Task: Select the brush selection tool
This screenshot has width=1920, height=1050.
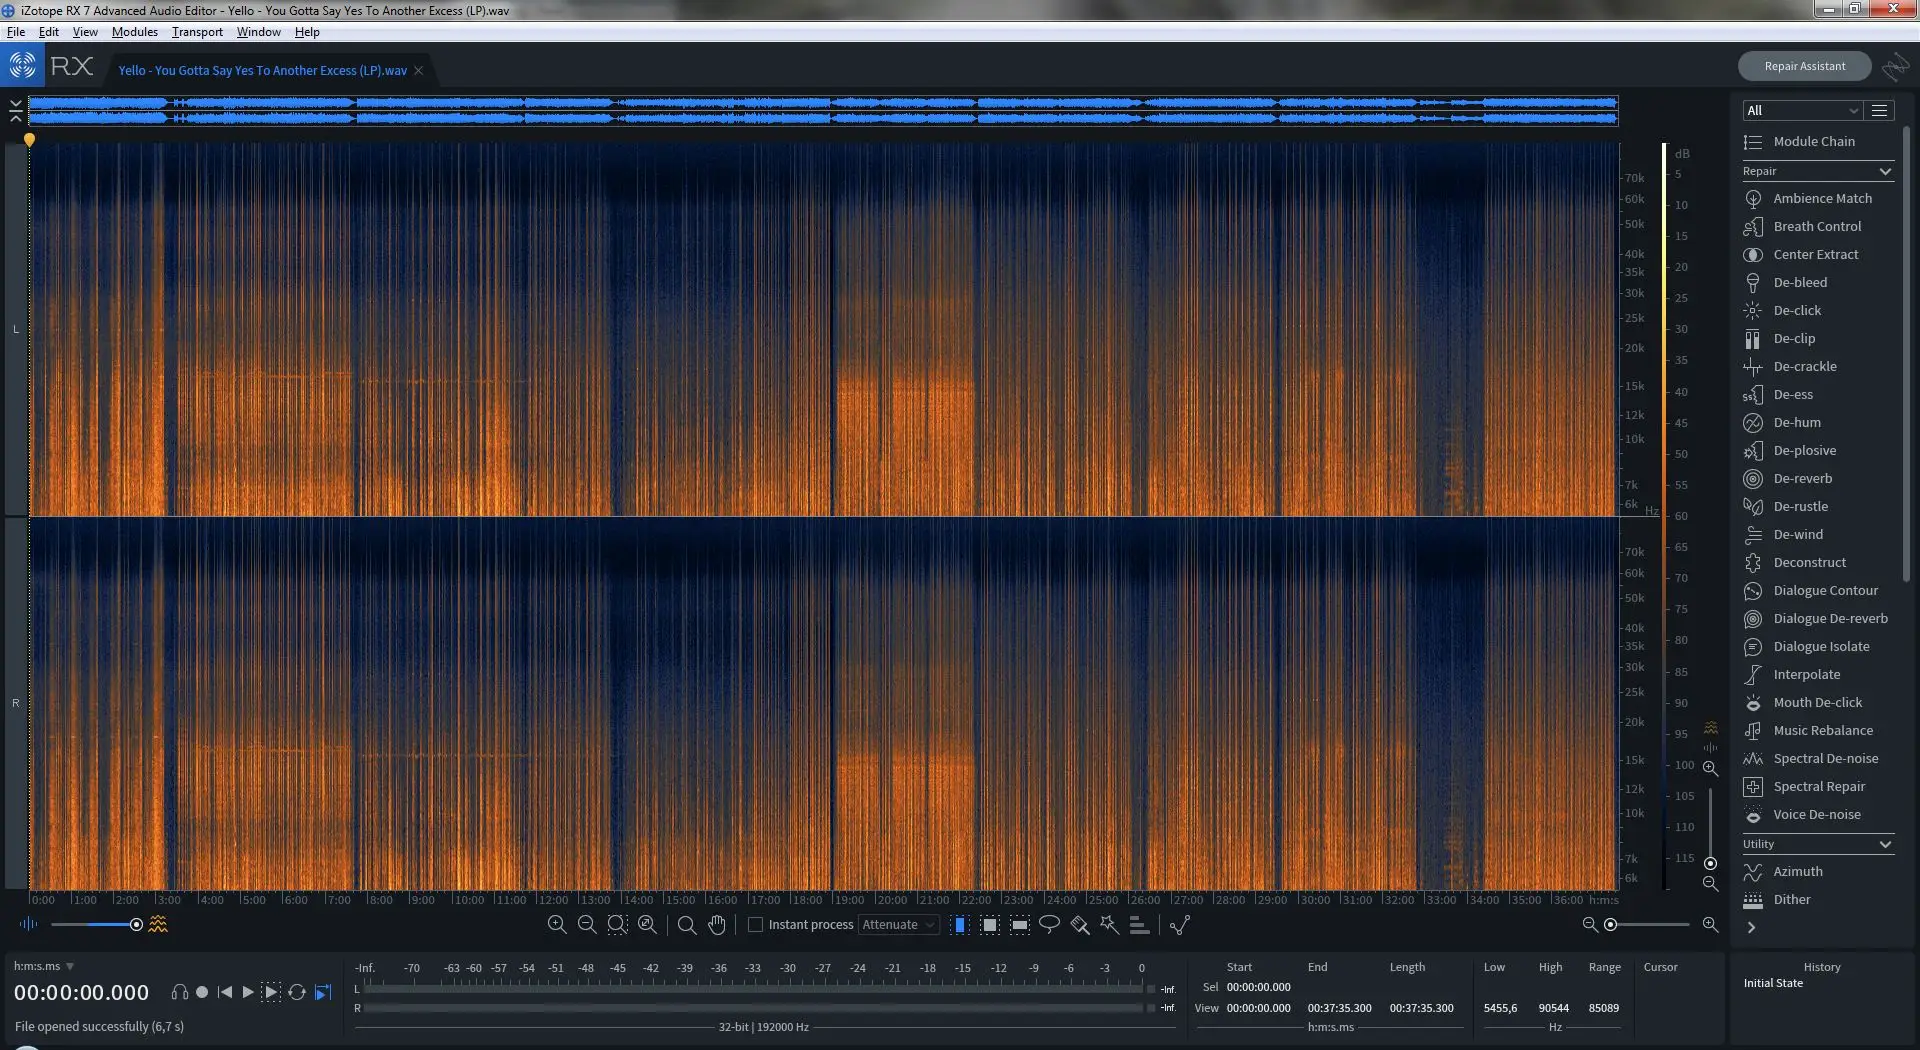Action: [x=1079, y=924]
